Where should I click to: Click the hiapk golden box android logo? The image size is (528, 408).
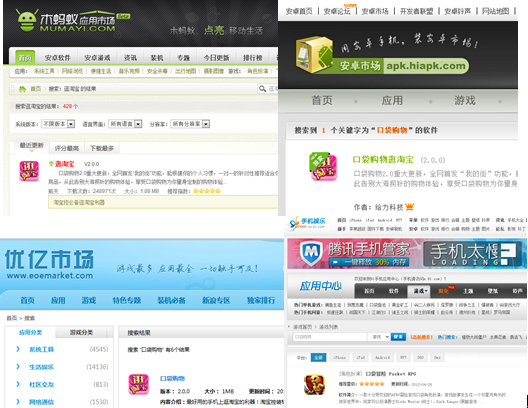click(315, 54)
